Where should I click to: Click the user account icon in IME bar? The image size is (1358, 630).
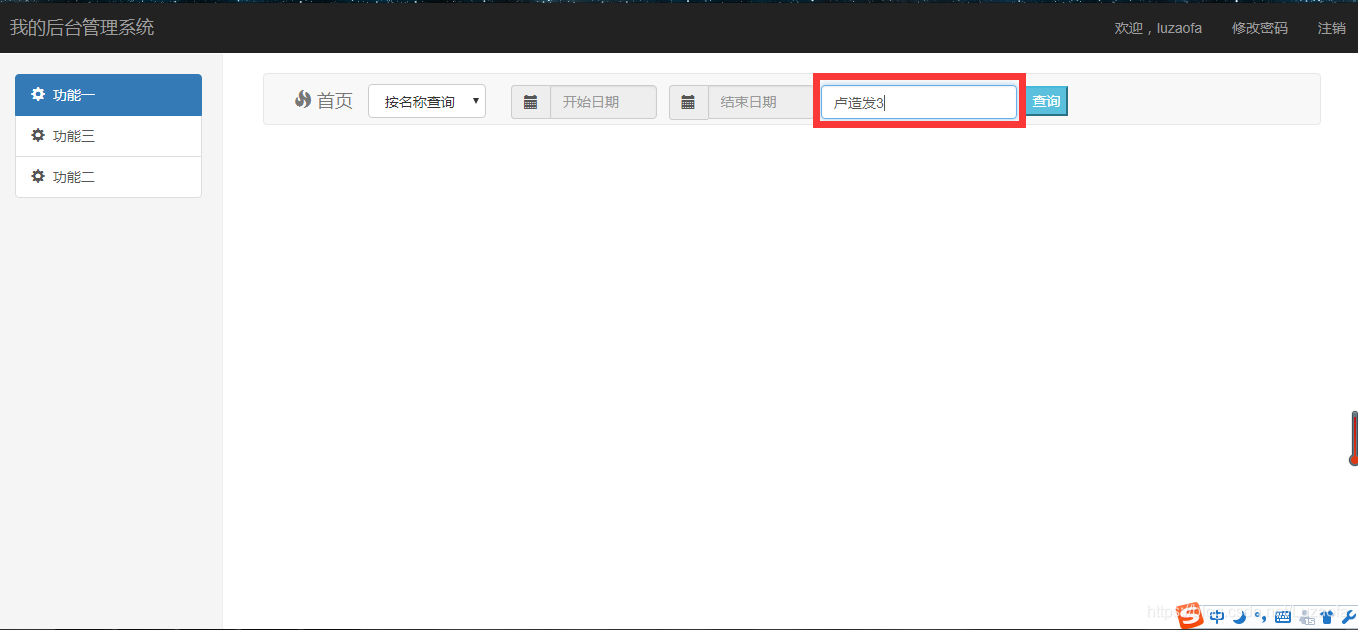coord(1306,618)
